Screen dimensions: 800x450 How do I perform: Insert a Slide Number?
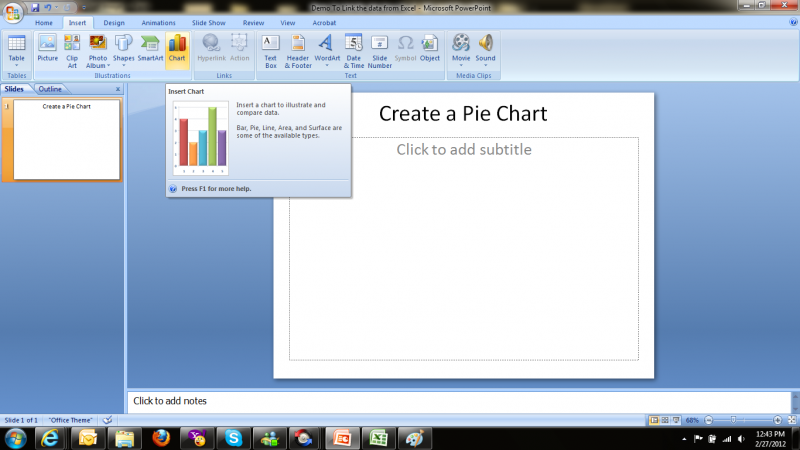click(x=380, y=48)
